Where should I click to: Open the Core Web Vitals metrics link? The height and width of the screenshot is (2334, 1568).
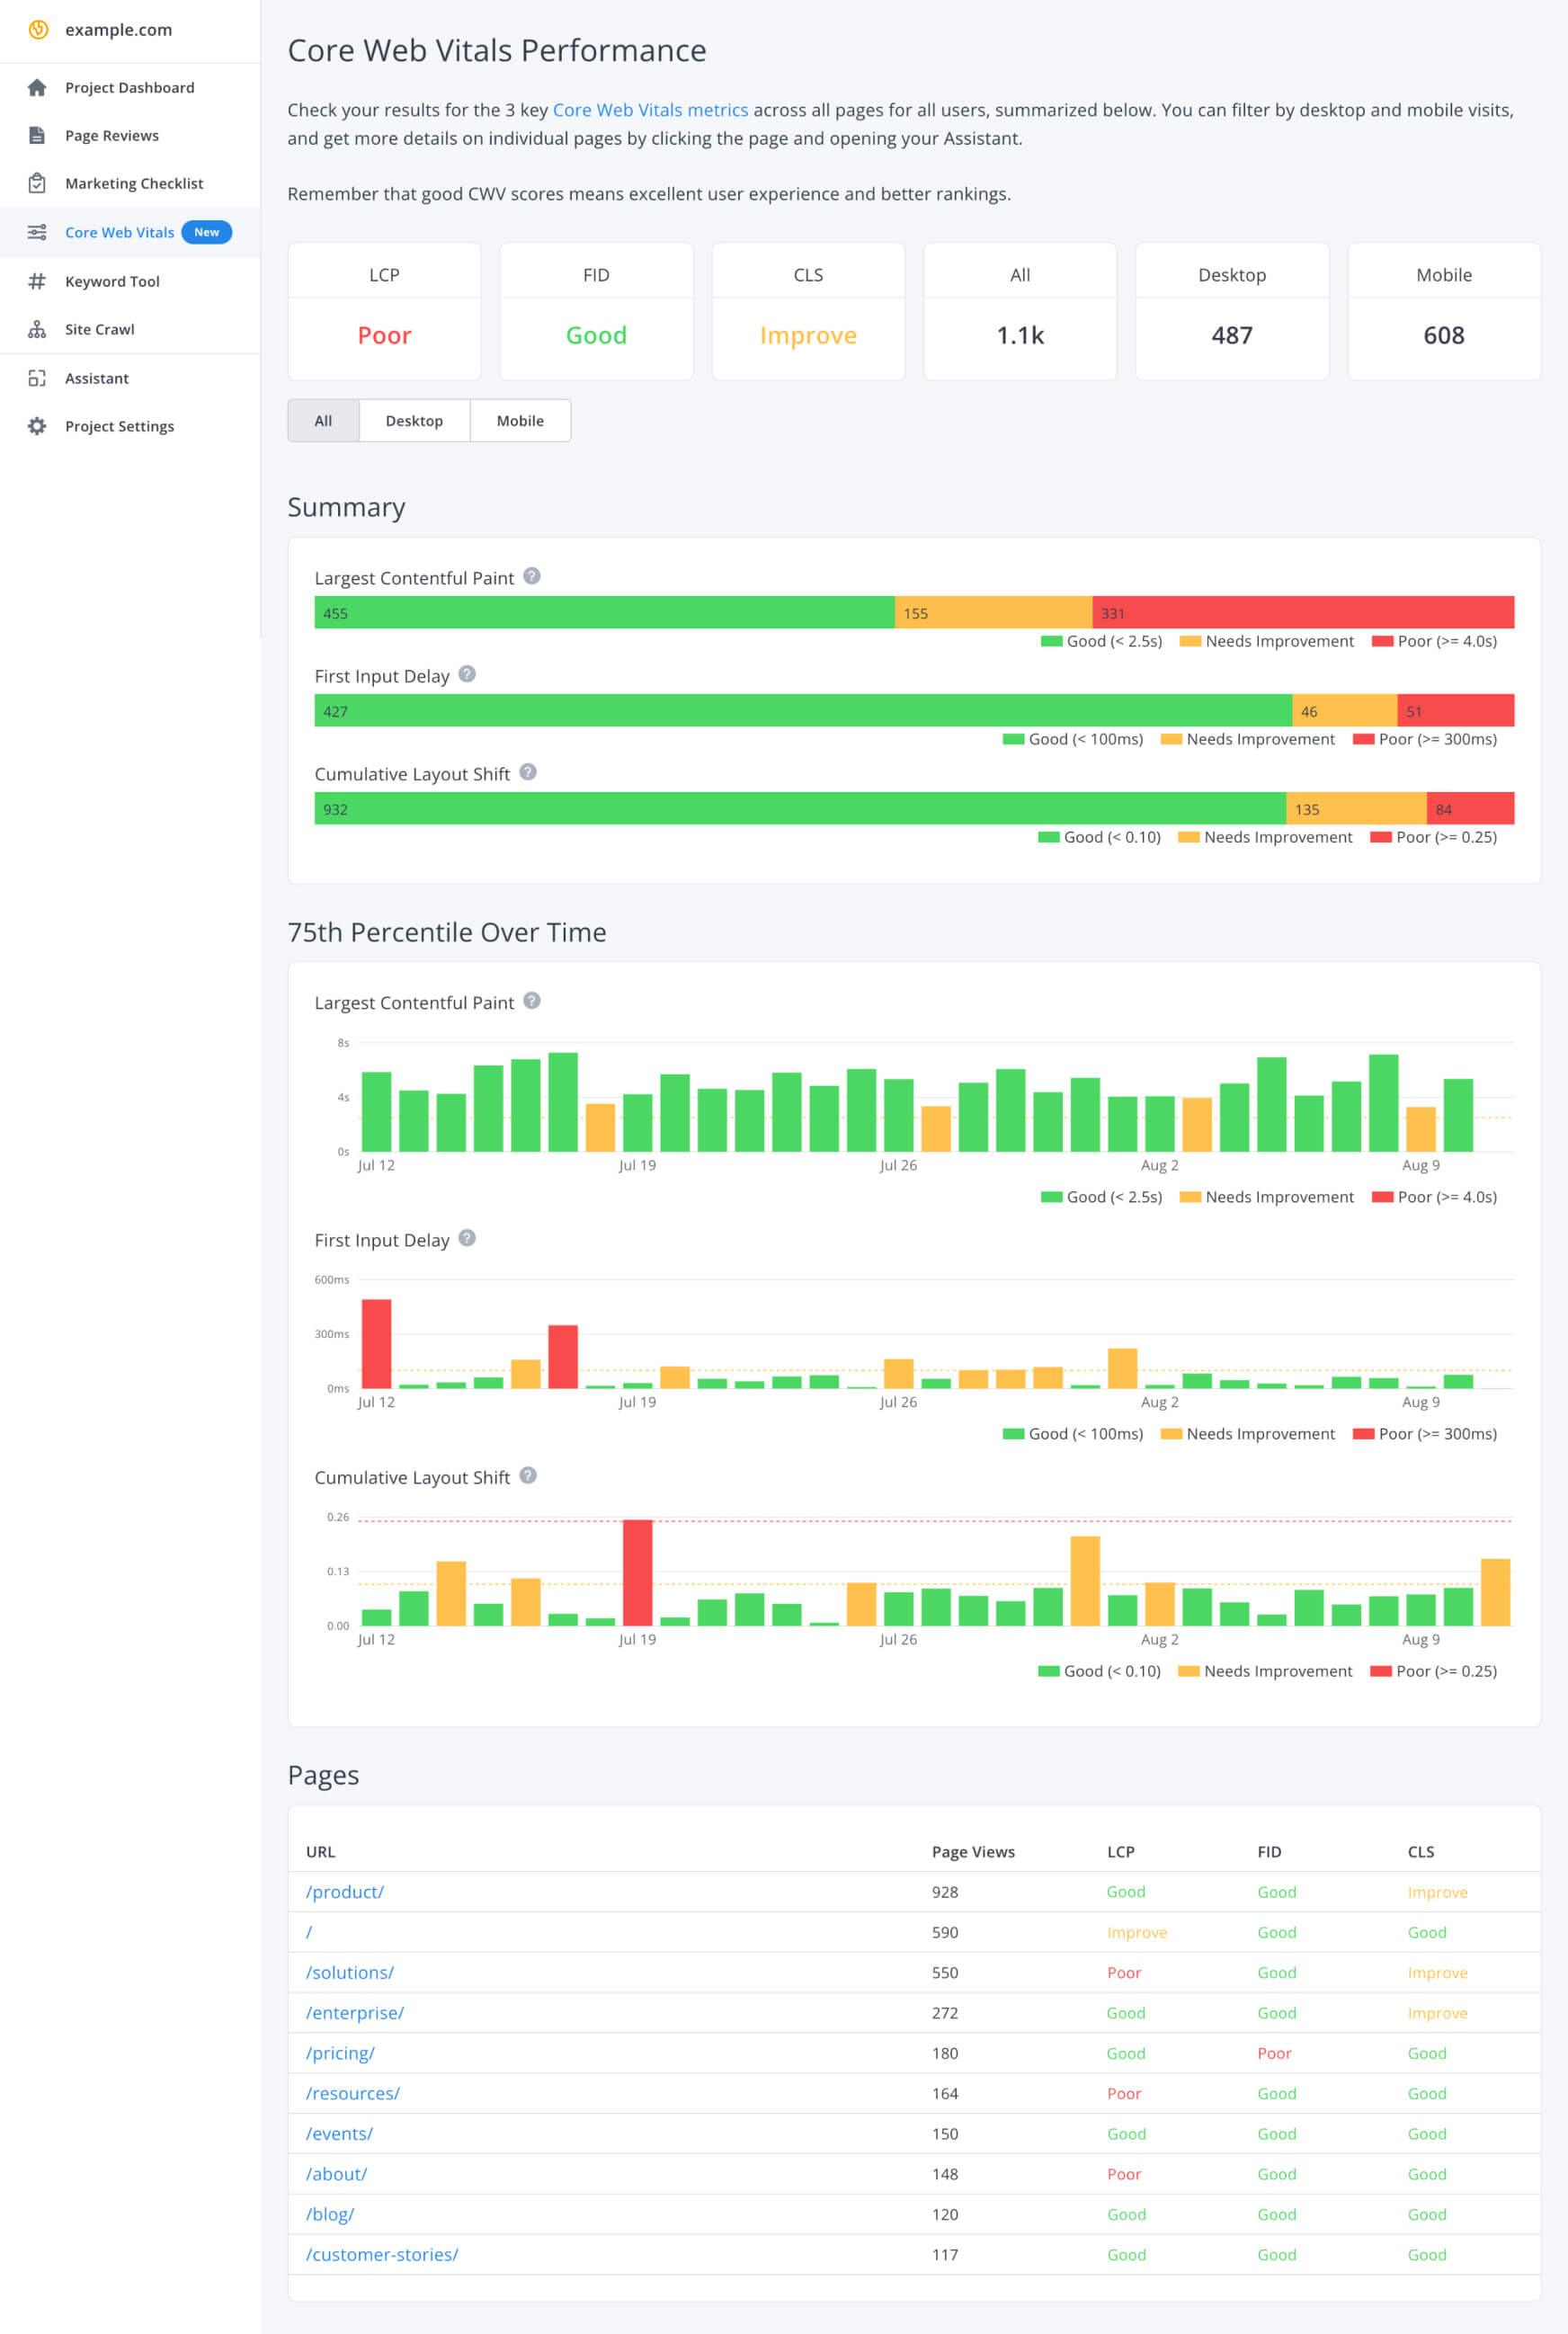pos(650,110)
